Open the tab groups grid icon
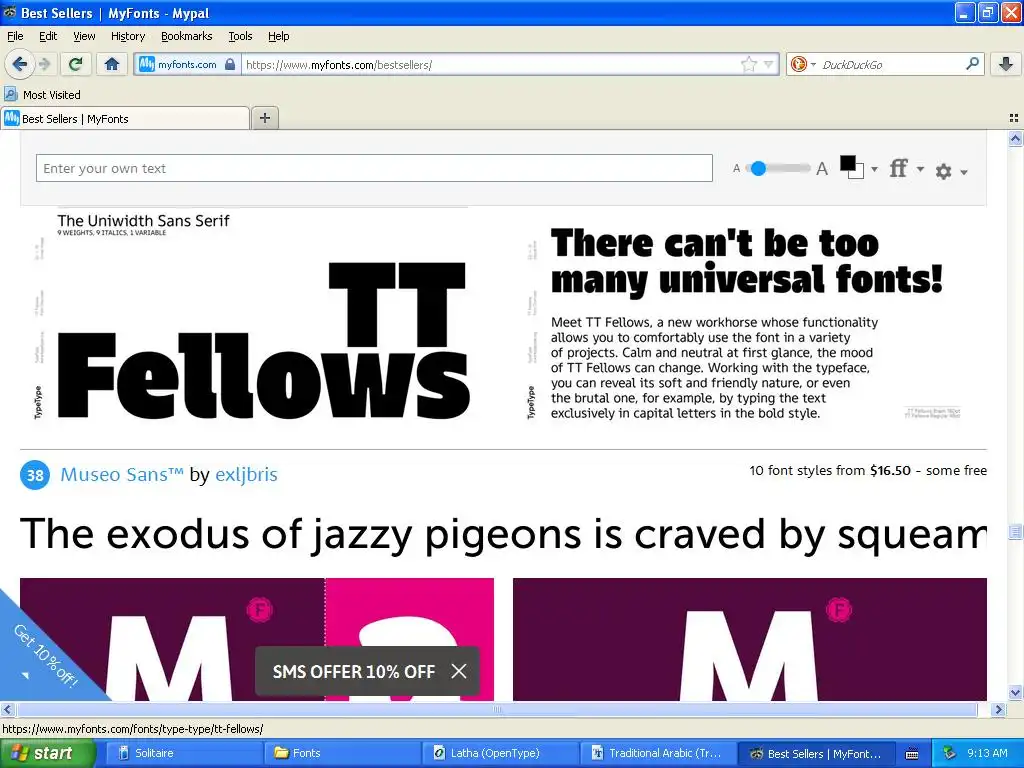The width and height of the screenshot is (1024, 768). (x=1014, y=118)
